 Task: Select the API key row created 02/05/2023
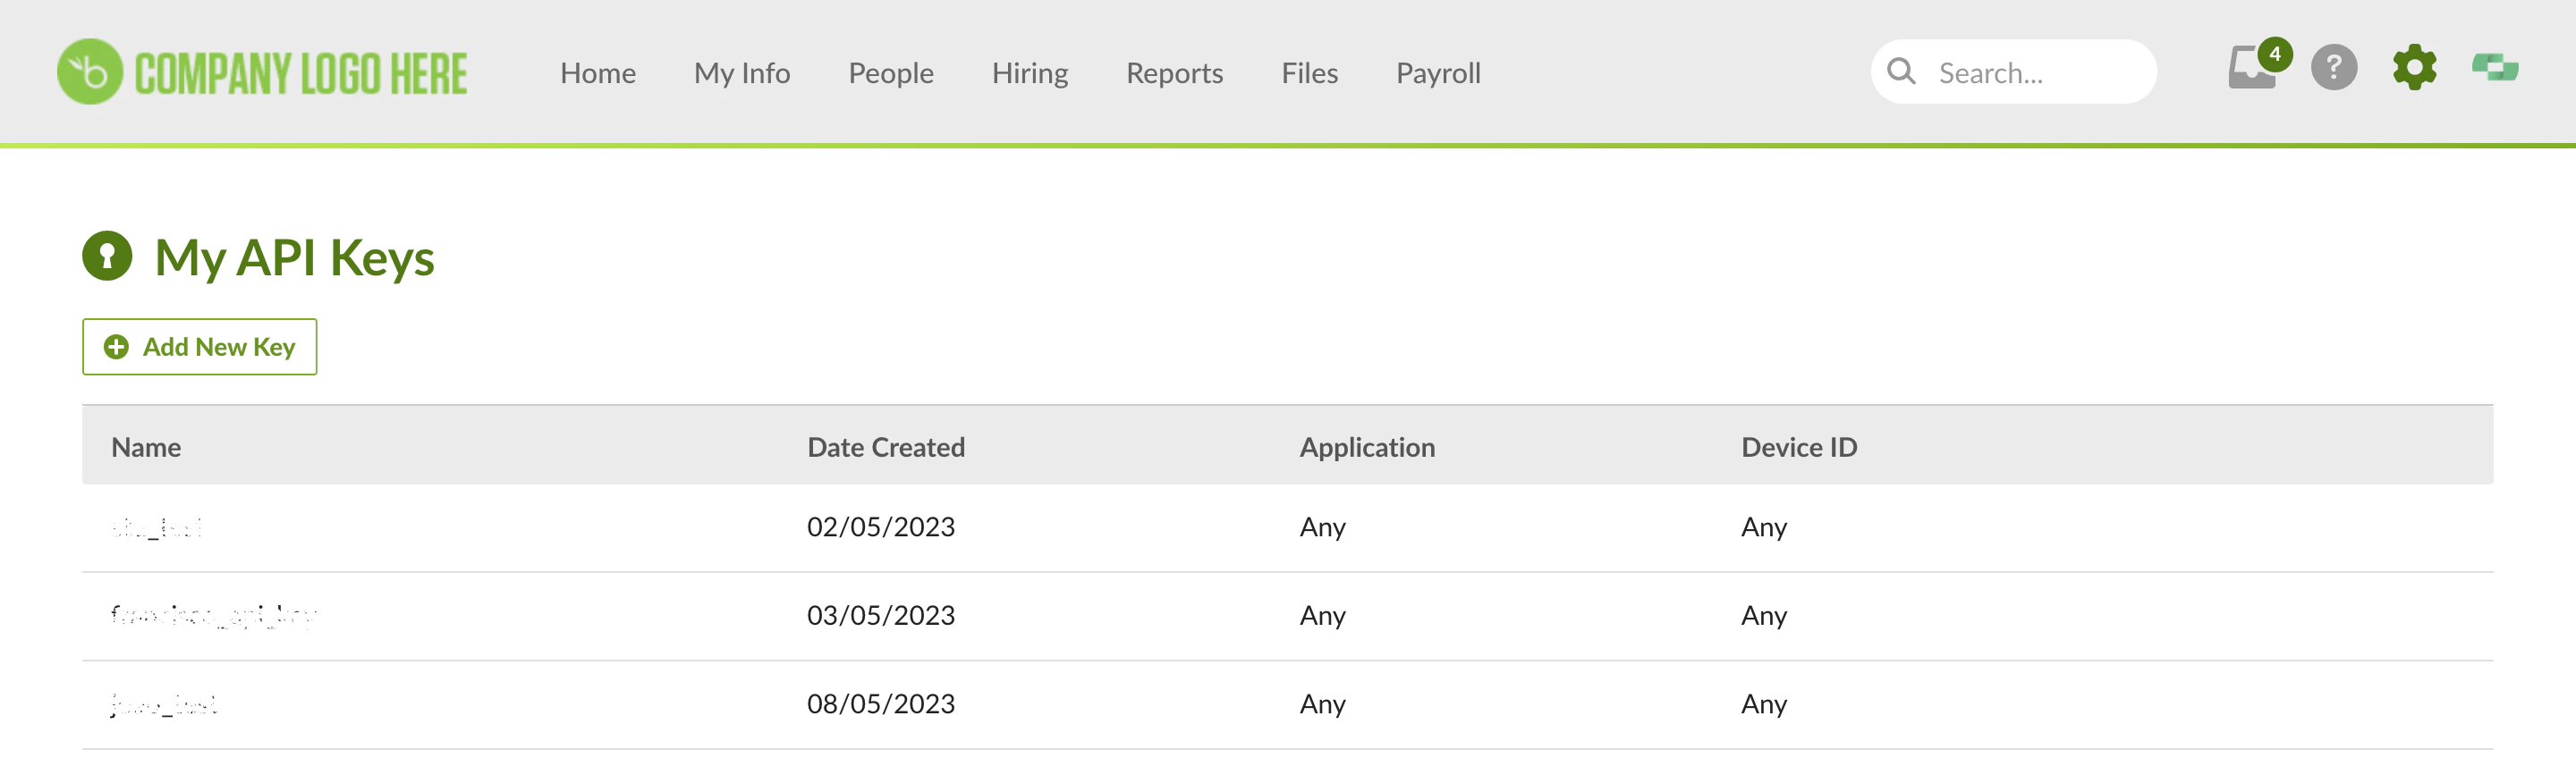point(1287,528)
